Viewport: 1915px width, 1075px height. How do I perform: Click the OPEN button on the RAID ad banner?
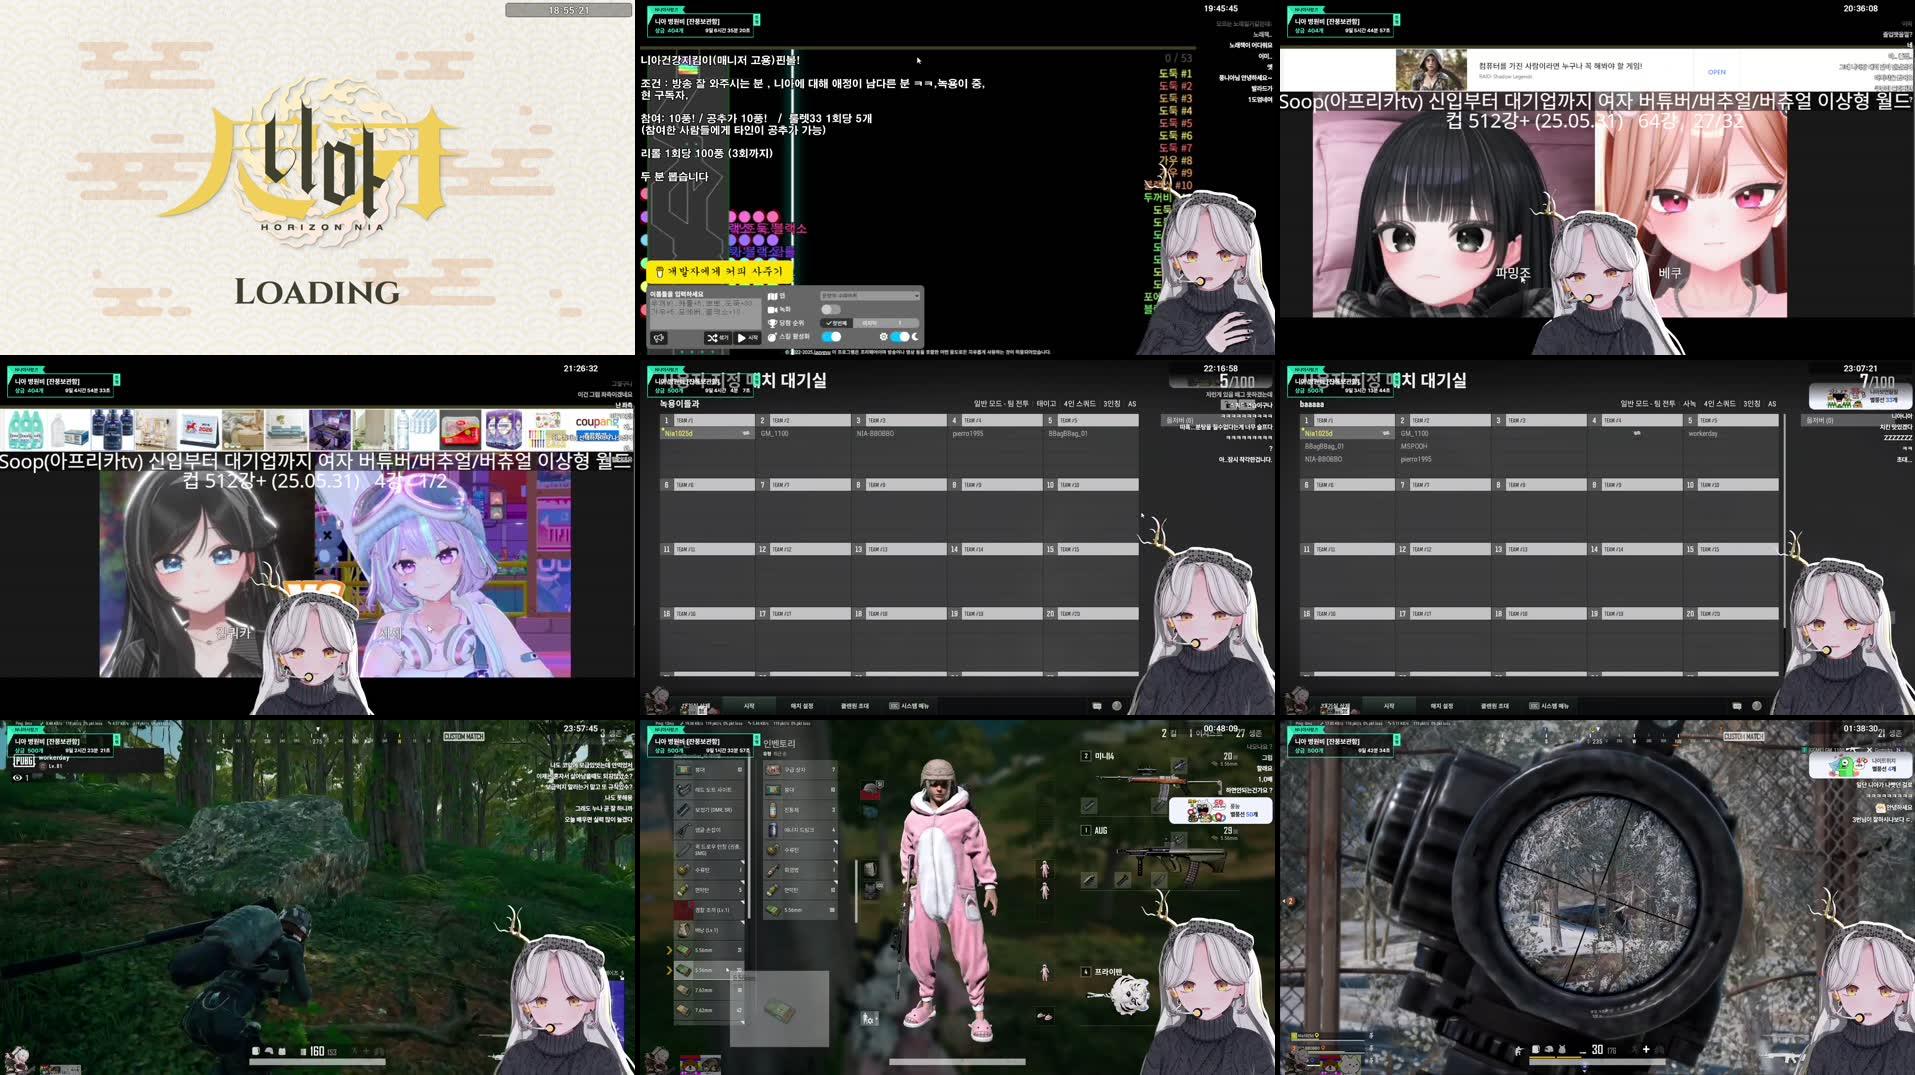1717,72
